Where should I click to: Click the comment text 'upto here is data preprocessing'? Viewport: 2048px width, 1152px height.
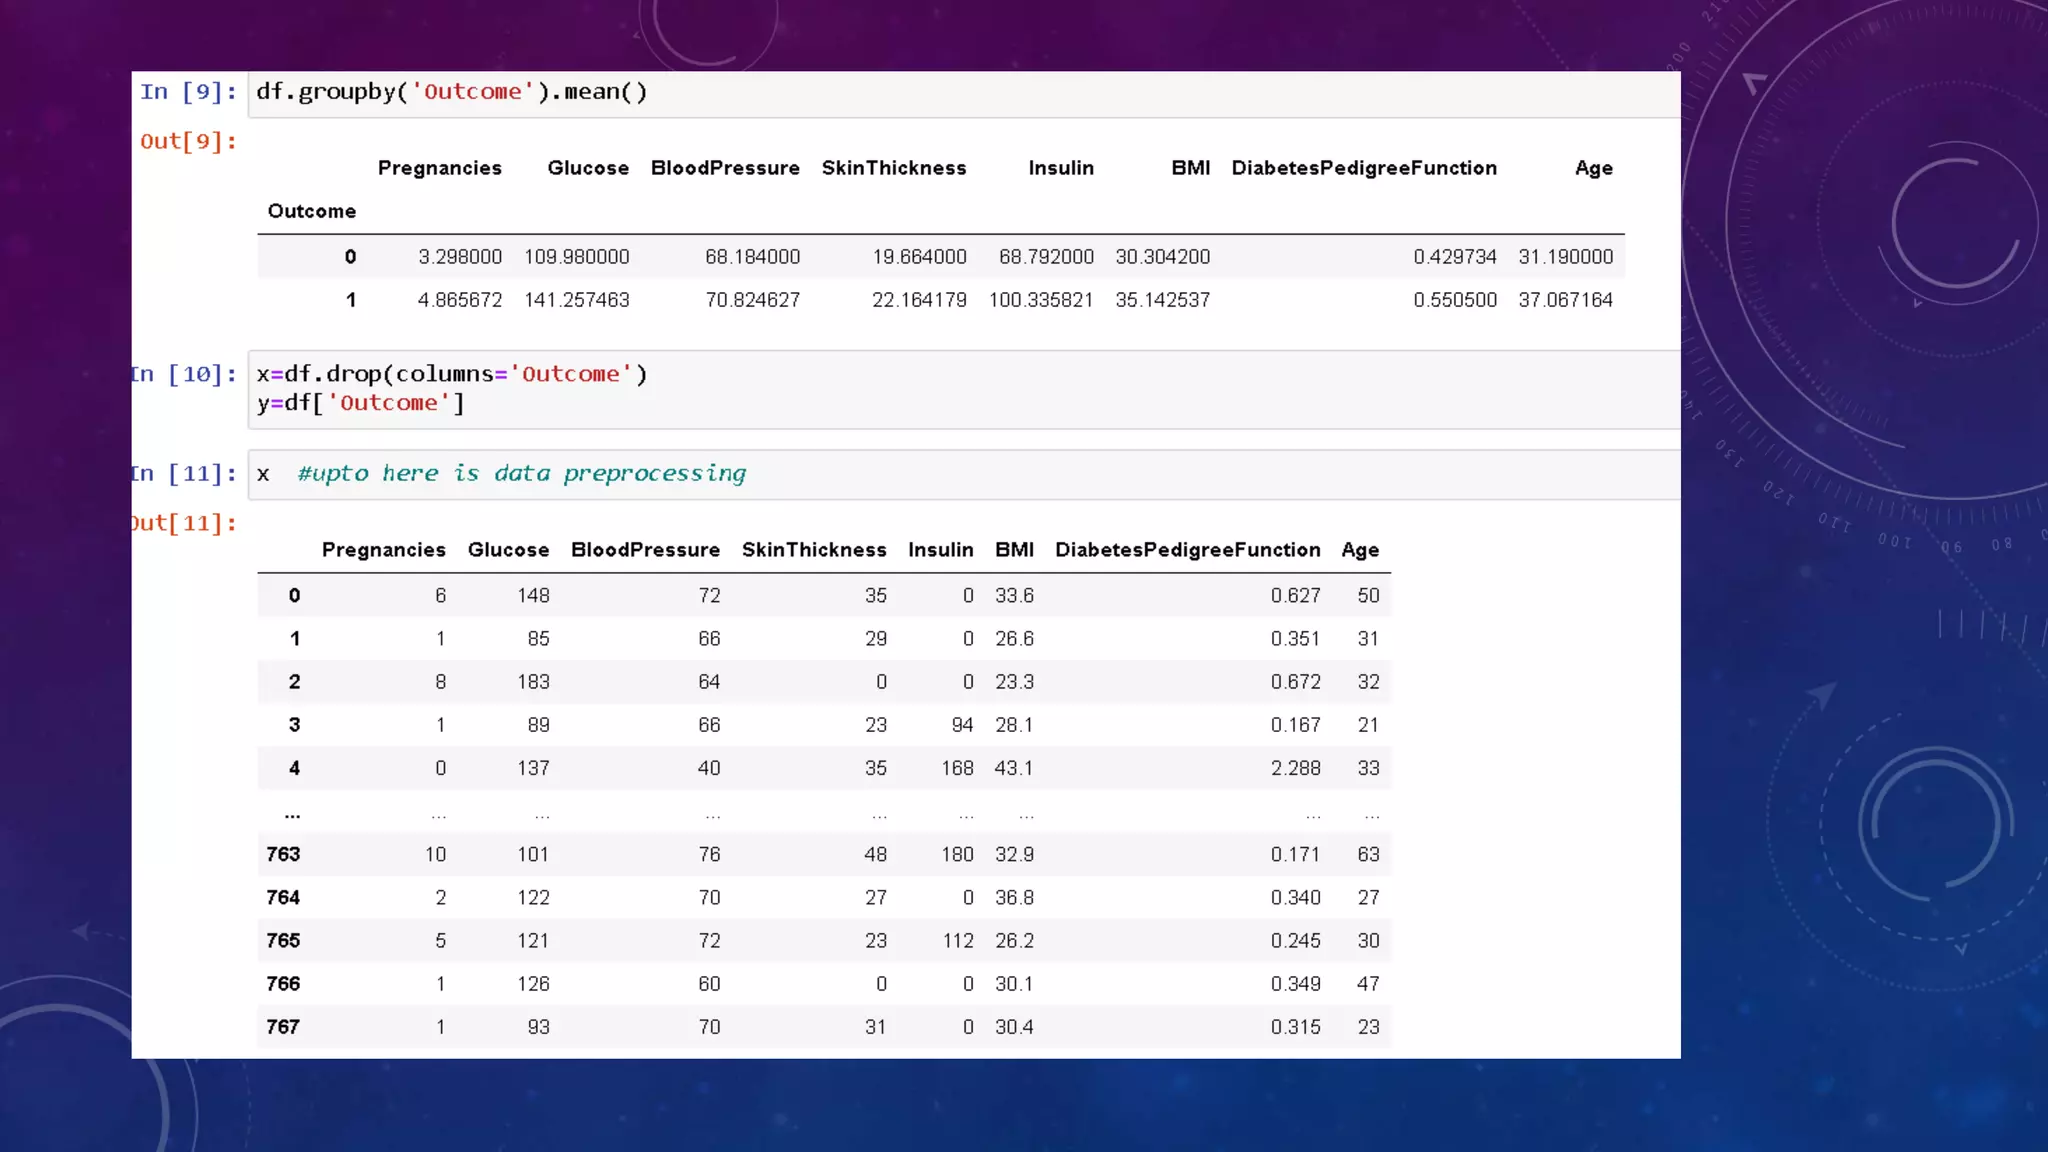tap(522, 474)
